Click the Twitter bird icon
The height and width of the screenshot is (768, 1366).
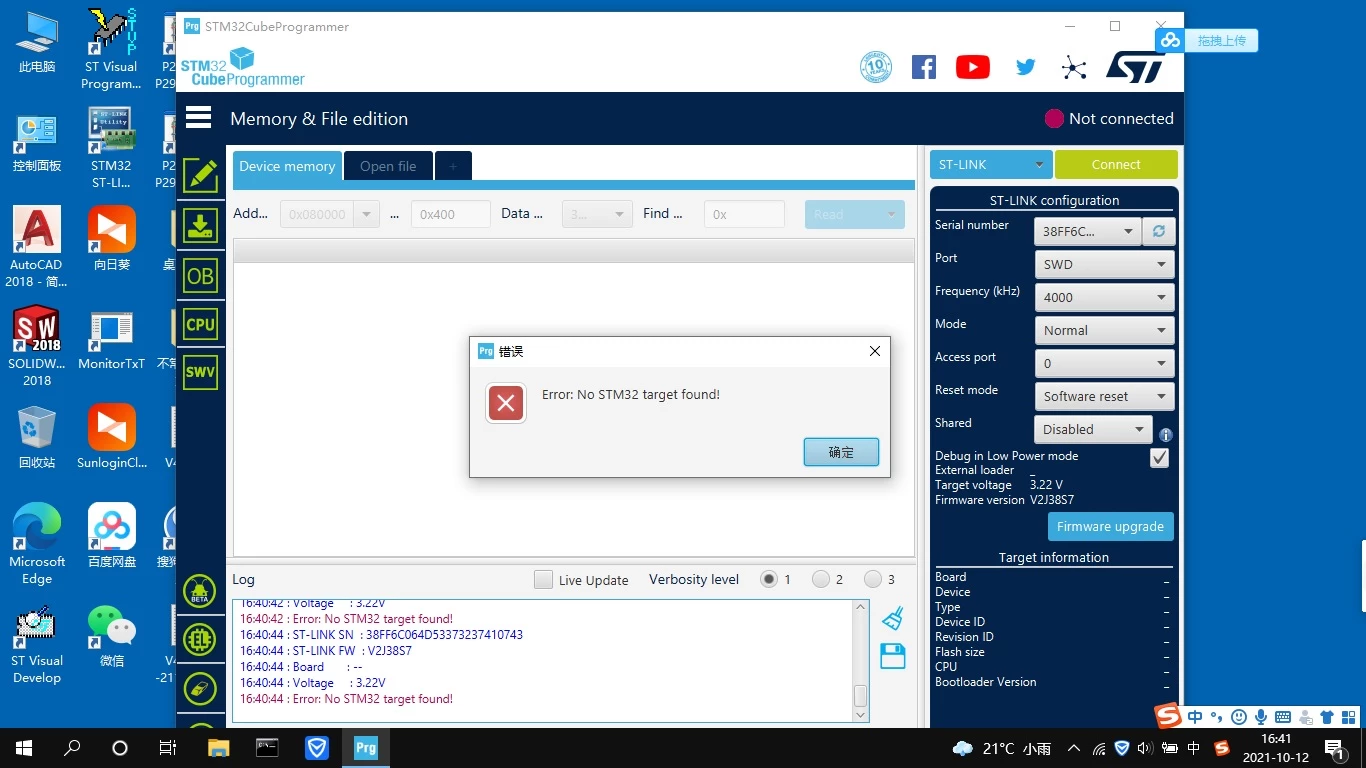1025,67
